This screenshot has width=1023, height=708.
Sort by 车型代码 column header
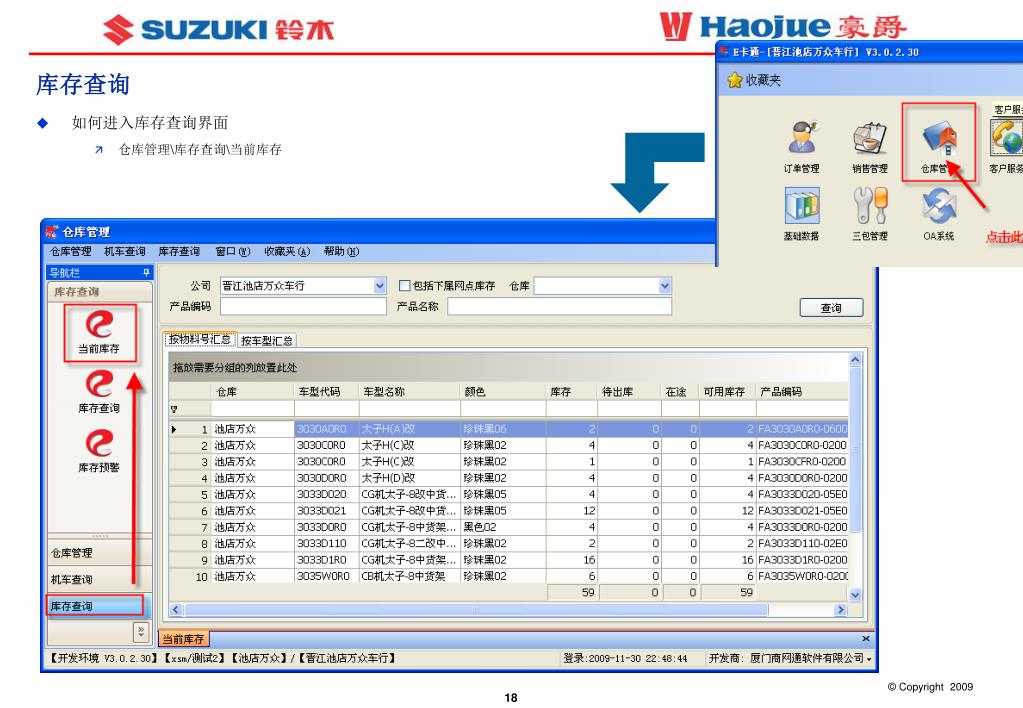(x=326, y=392)
